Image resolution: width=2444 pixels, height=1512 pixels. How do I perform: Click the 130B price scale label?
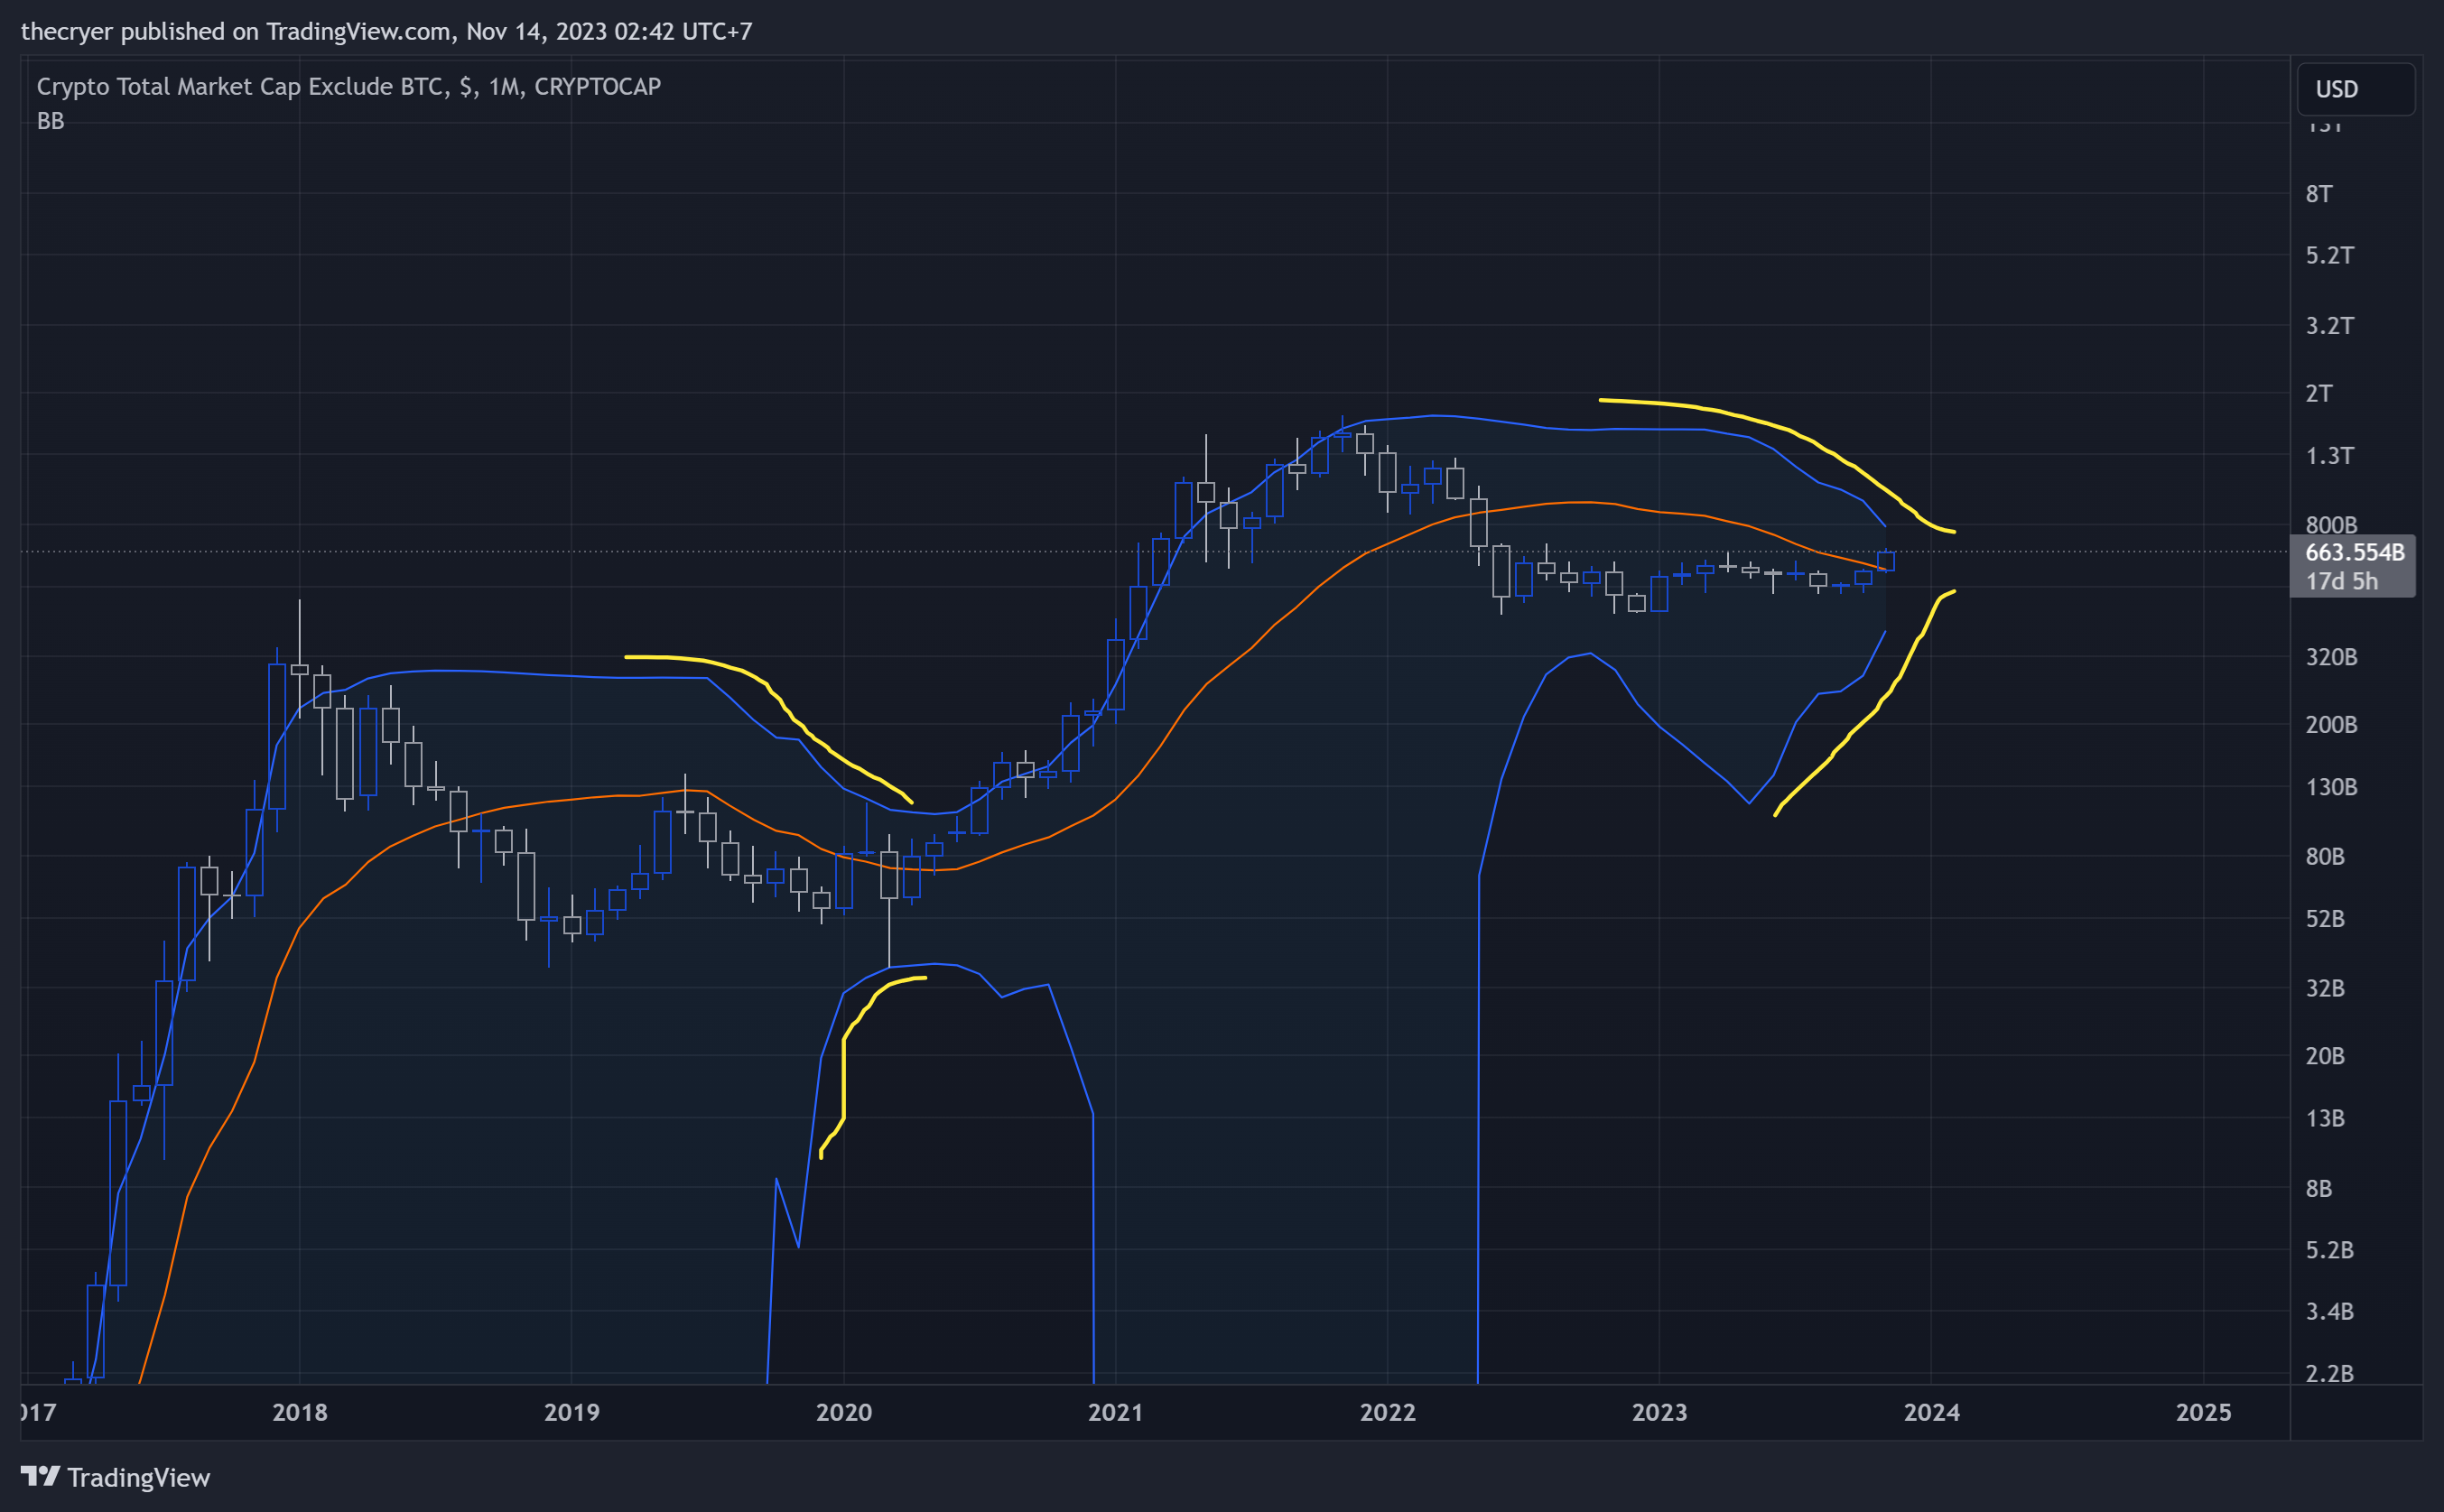click(2331, 787)
